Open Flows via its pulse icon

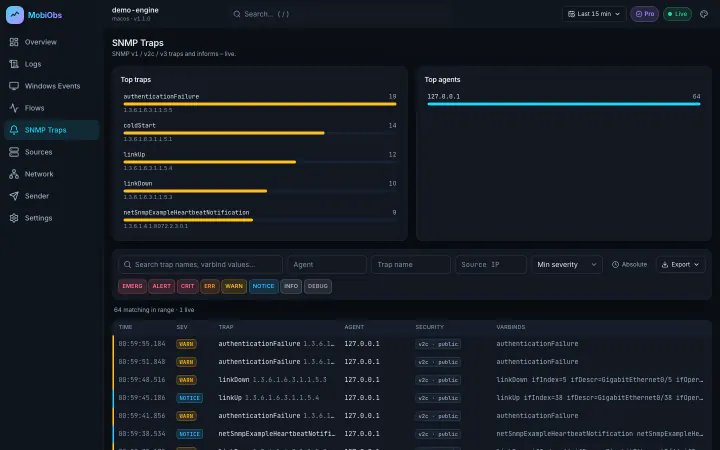coord(14,108)
